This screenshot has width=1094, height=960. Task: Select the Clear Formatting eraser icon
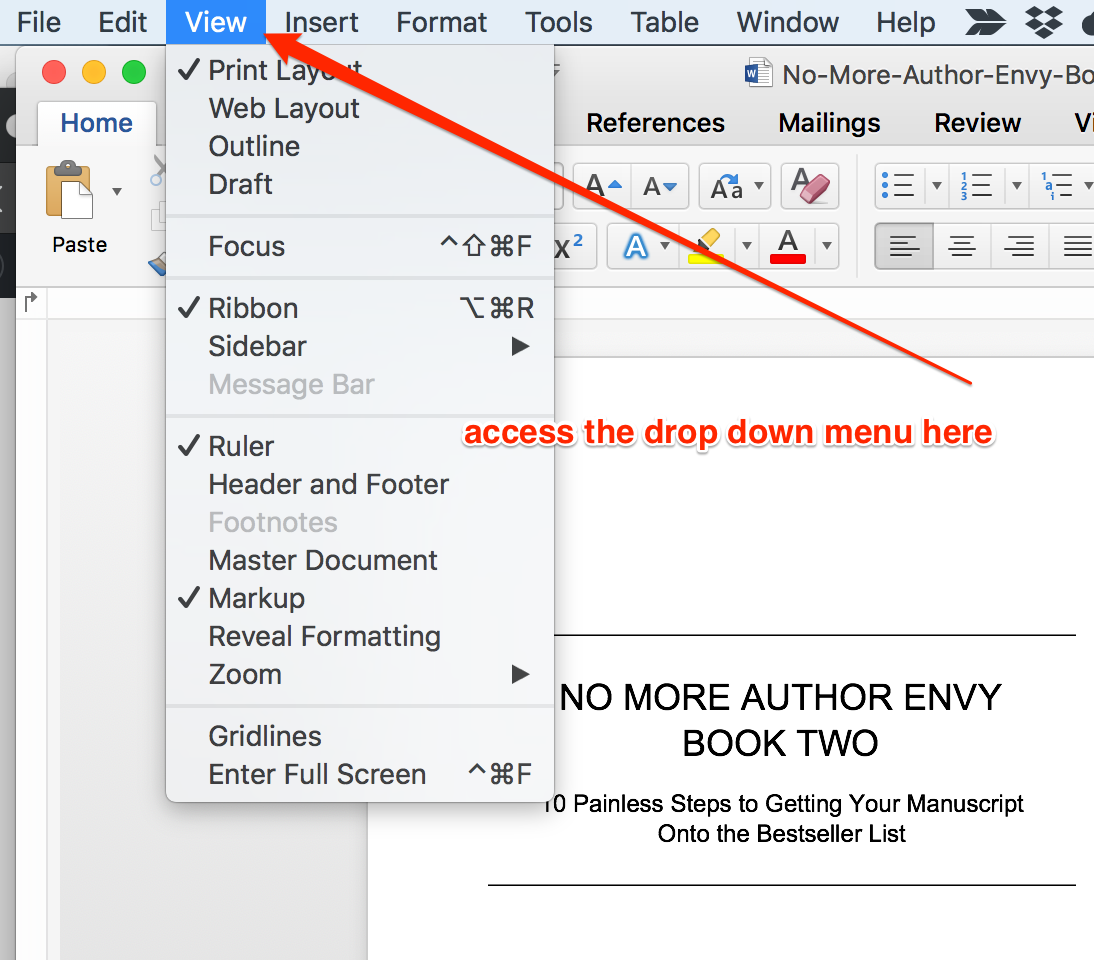[x=810, y=186]
